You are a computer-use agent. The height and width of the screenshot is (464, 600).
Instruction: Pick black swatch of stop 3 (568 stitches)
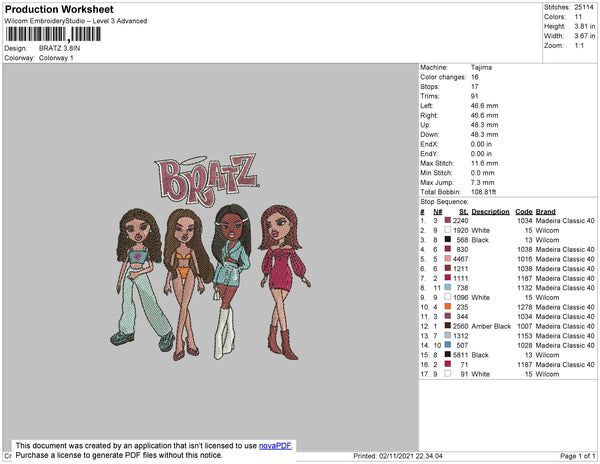click(x=448, y=239)
